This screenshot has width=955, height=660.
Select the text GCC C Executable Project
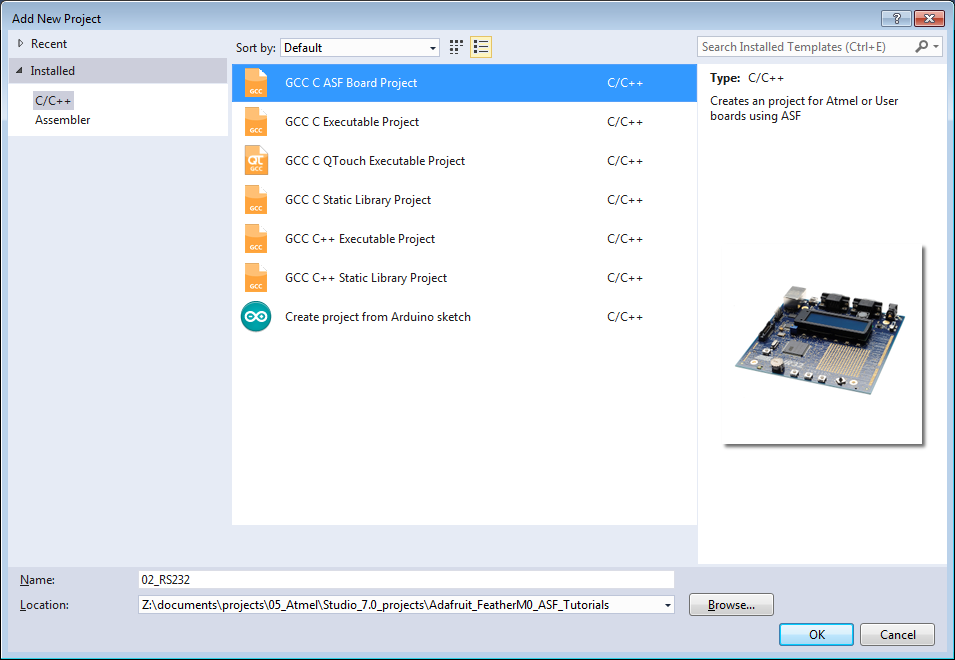(x=352, y=122)
